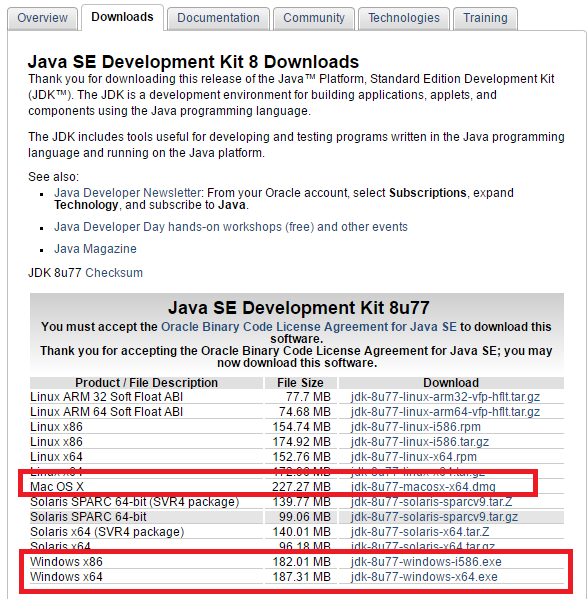Viewport: 587px width, 599px height.
Task: Click the File Size column header
Action: coord(300,382)
